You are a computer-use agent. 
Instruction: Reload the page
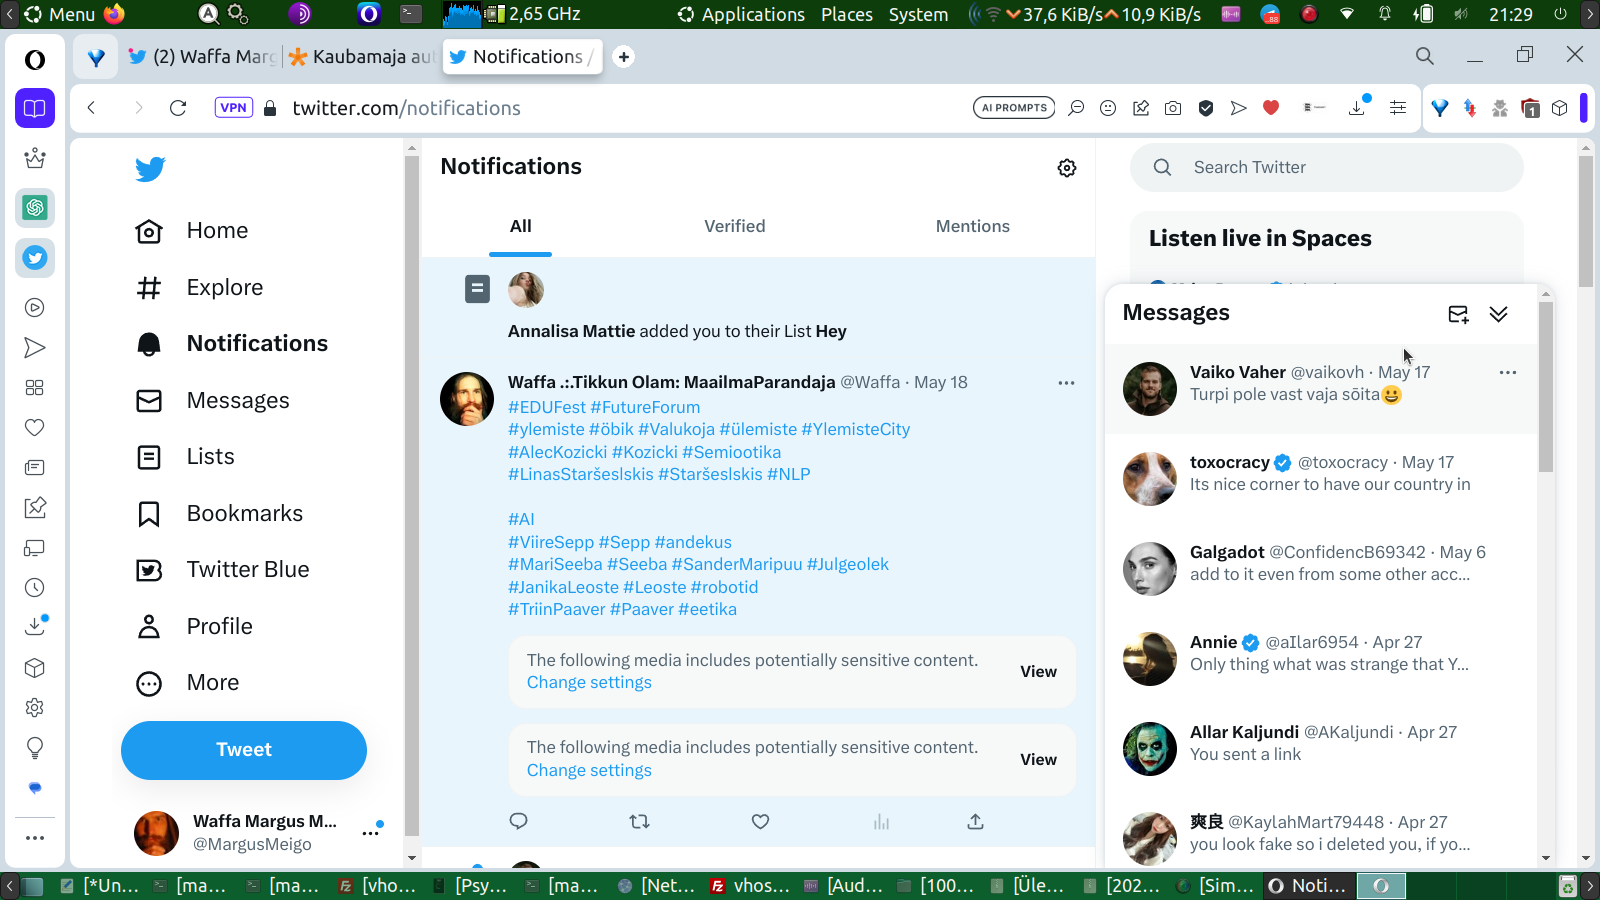[x=178, y=108]
